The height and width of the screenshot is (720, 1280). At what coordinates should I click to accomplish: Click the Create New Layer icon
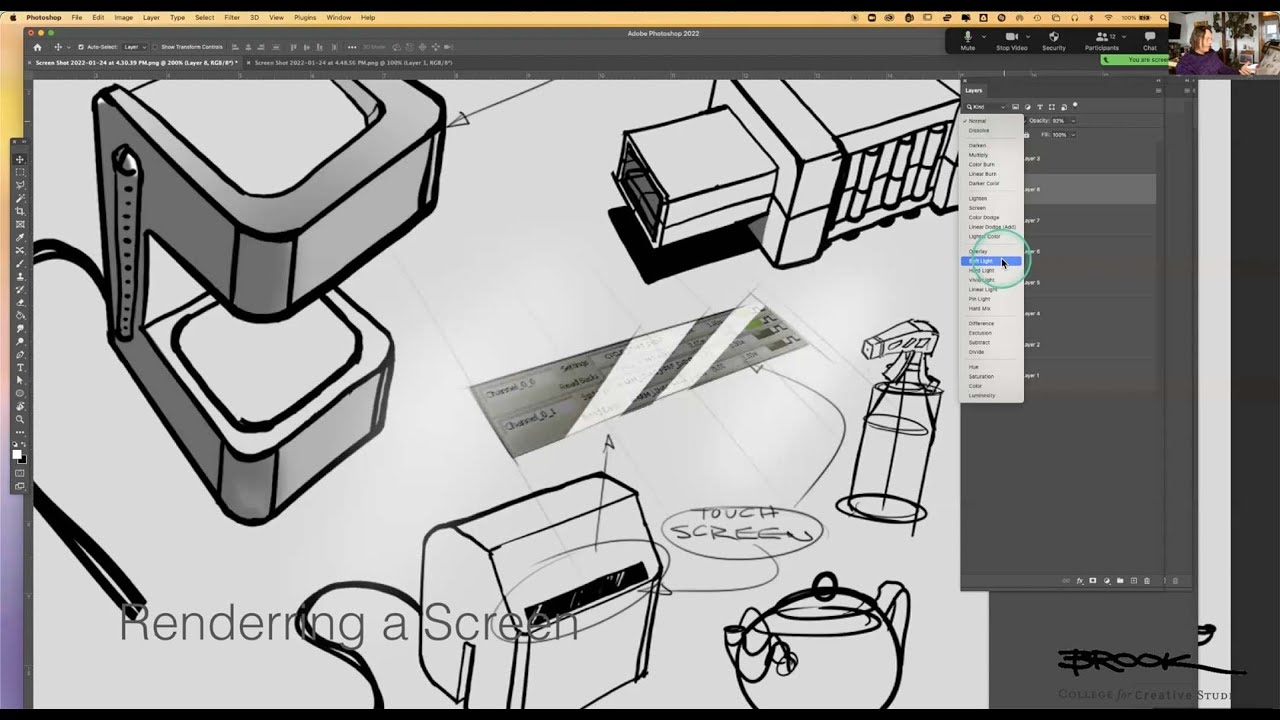[x=1133, y=580]
